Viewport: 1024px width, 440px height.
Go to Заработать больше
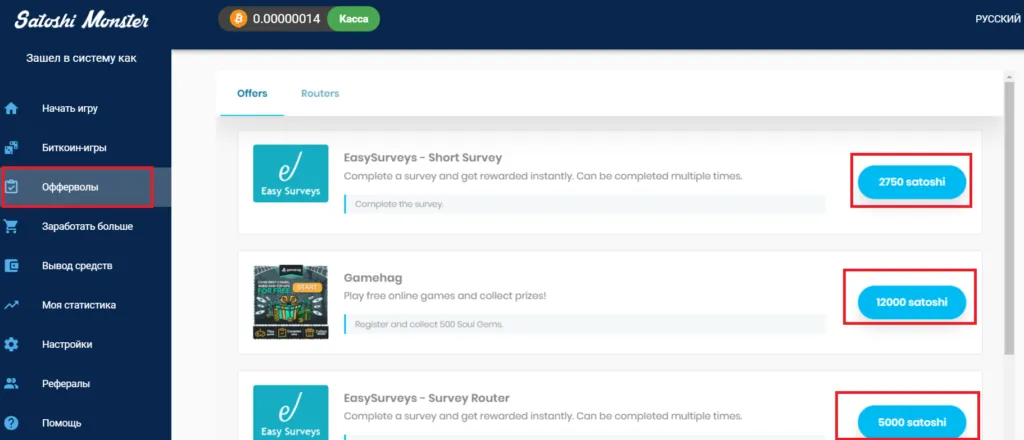[86, 227]
